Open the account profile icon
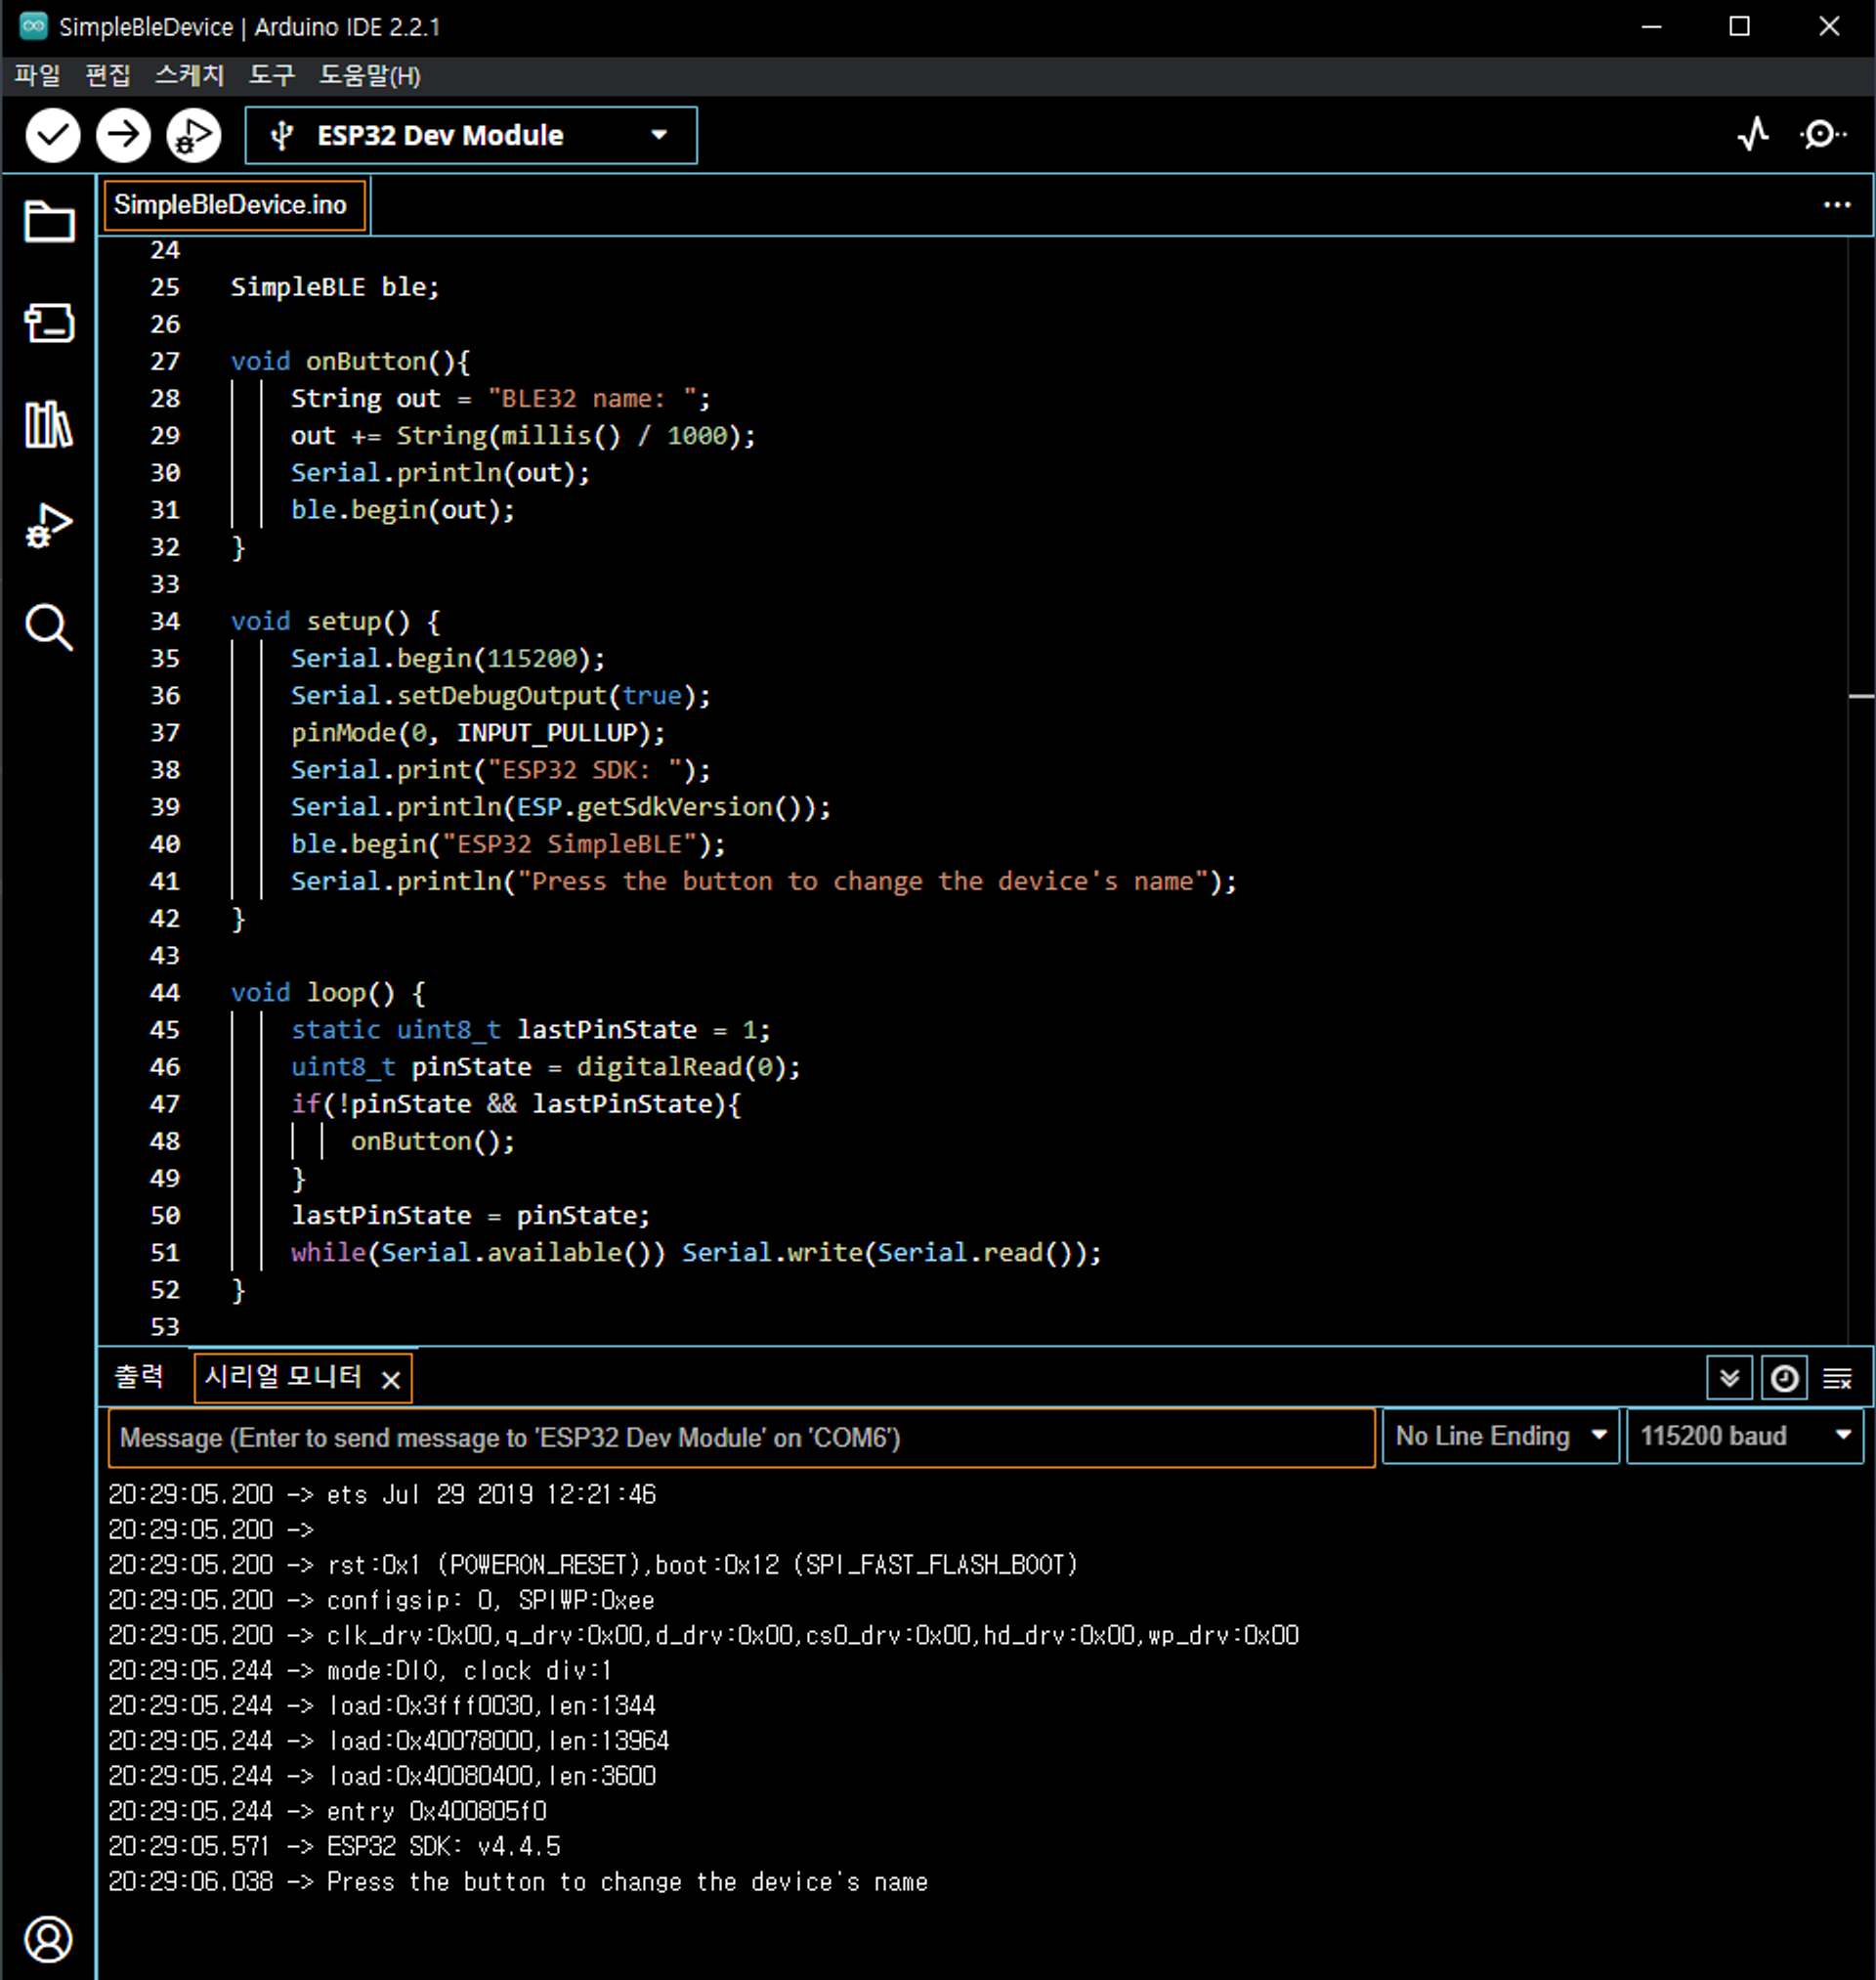1876x1980 pixels. tap(48, 1939)
